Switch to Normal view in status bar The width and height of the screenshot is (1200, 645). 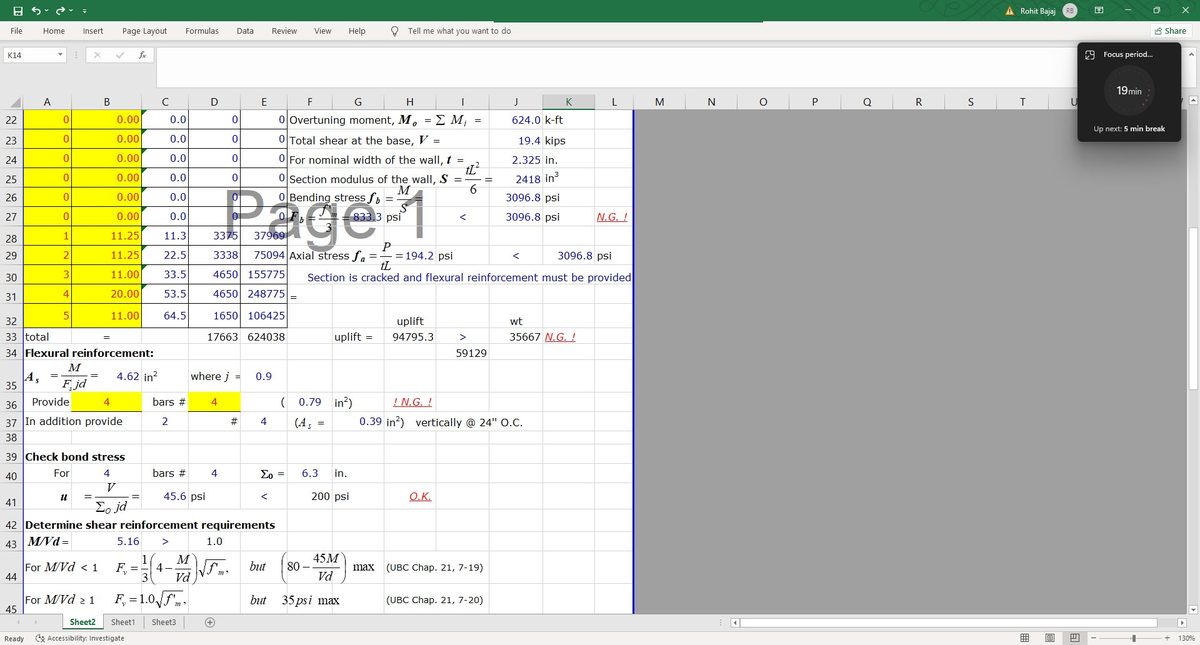coord(1024,637)
